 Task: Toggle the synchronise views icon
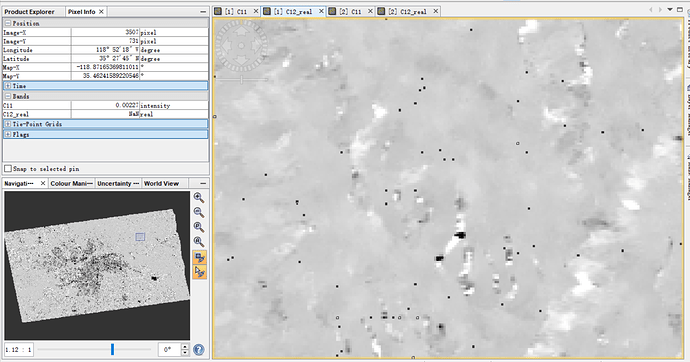199,257
